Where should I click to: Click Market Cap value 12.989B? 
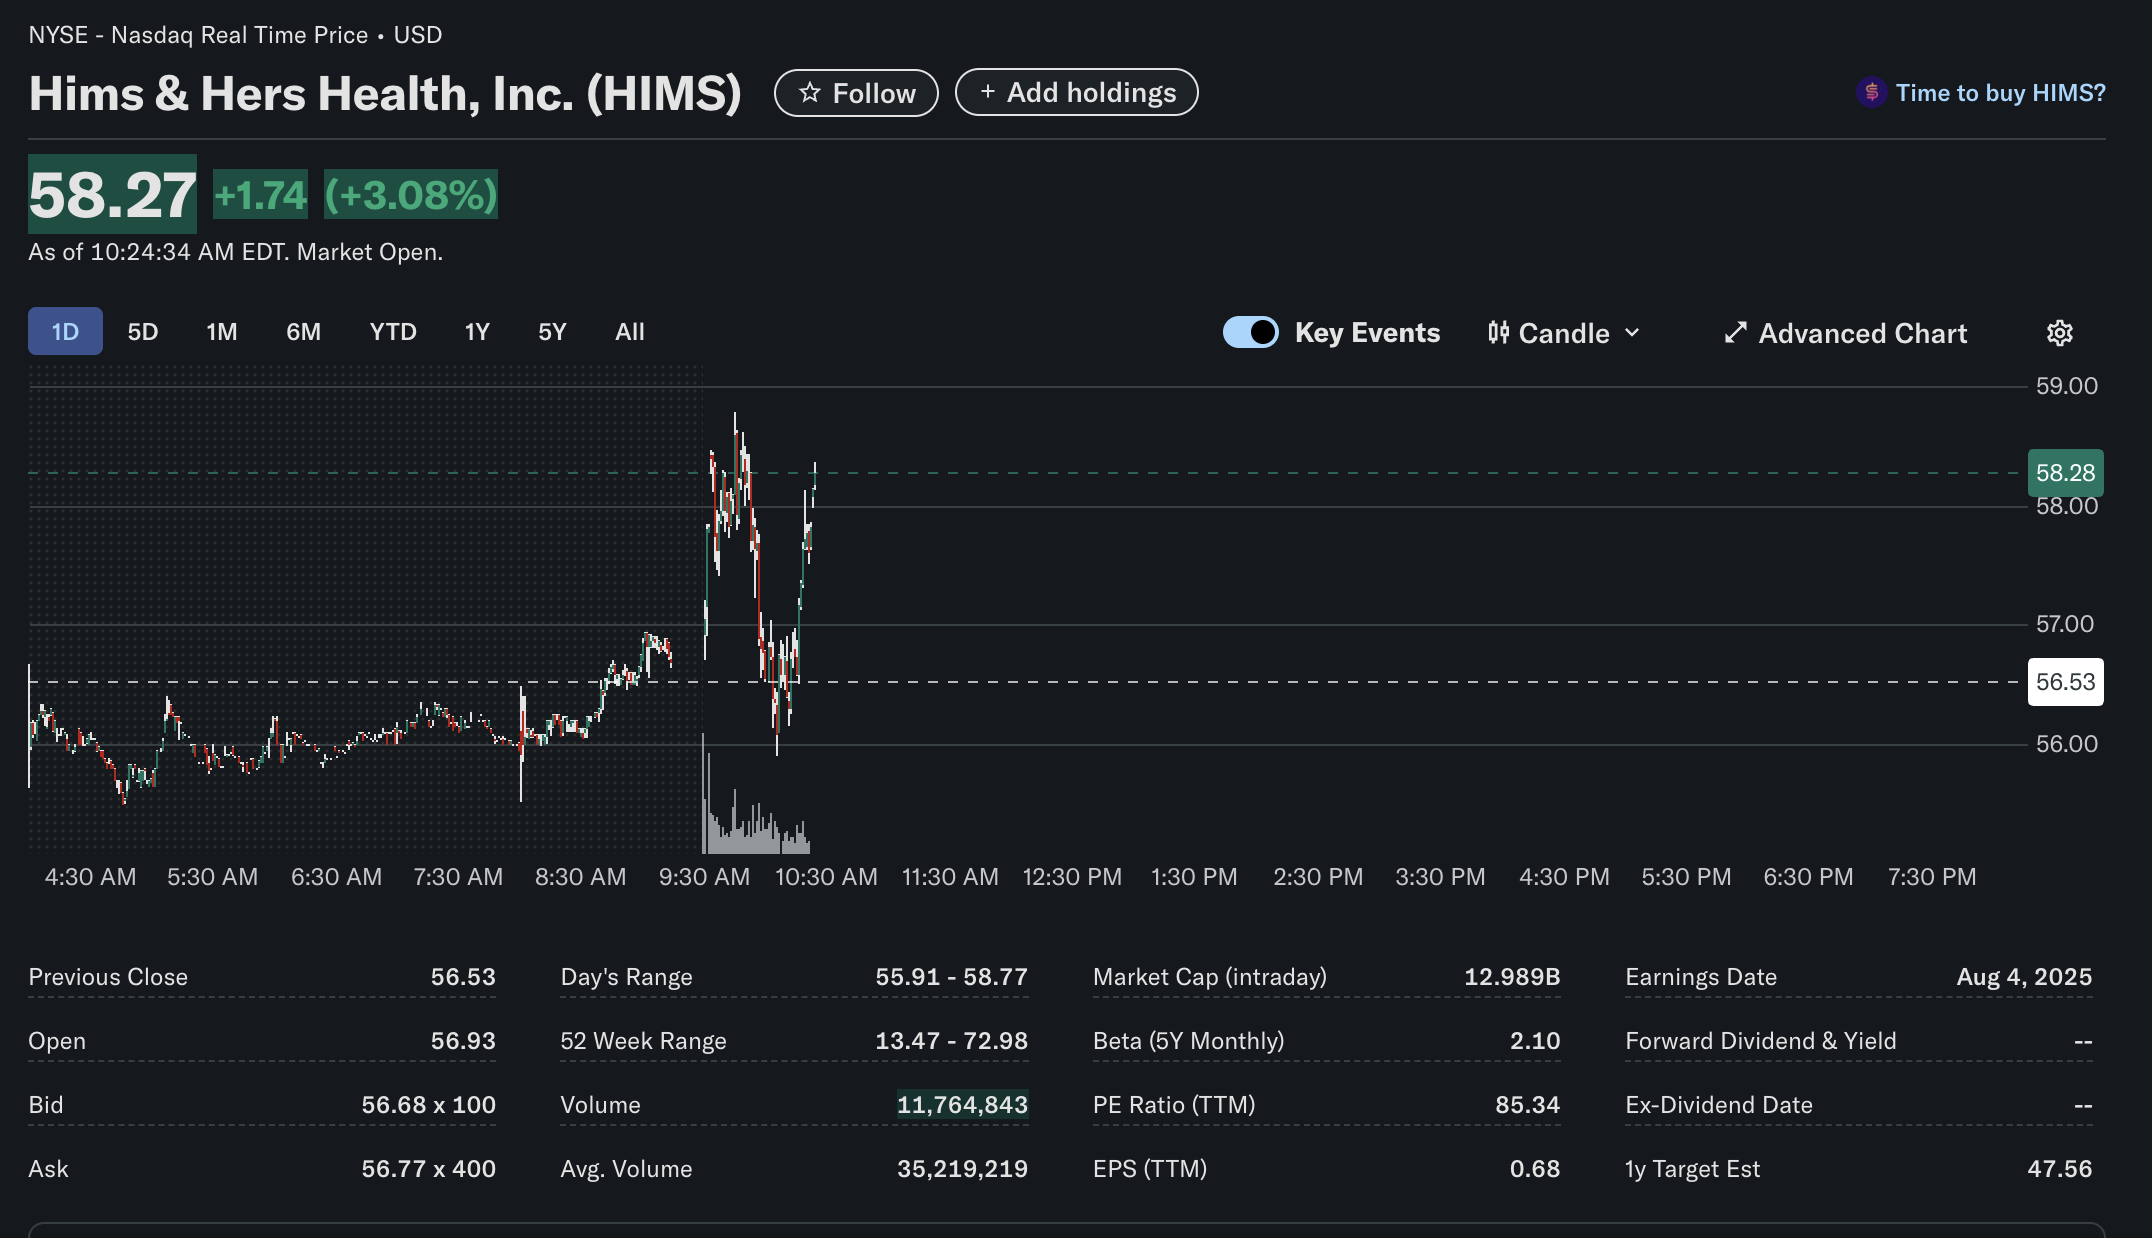(1512, 977)
